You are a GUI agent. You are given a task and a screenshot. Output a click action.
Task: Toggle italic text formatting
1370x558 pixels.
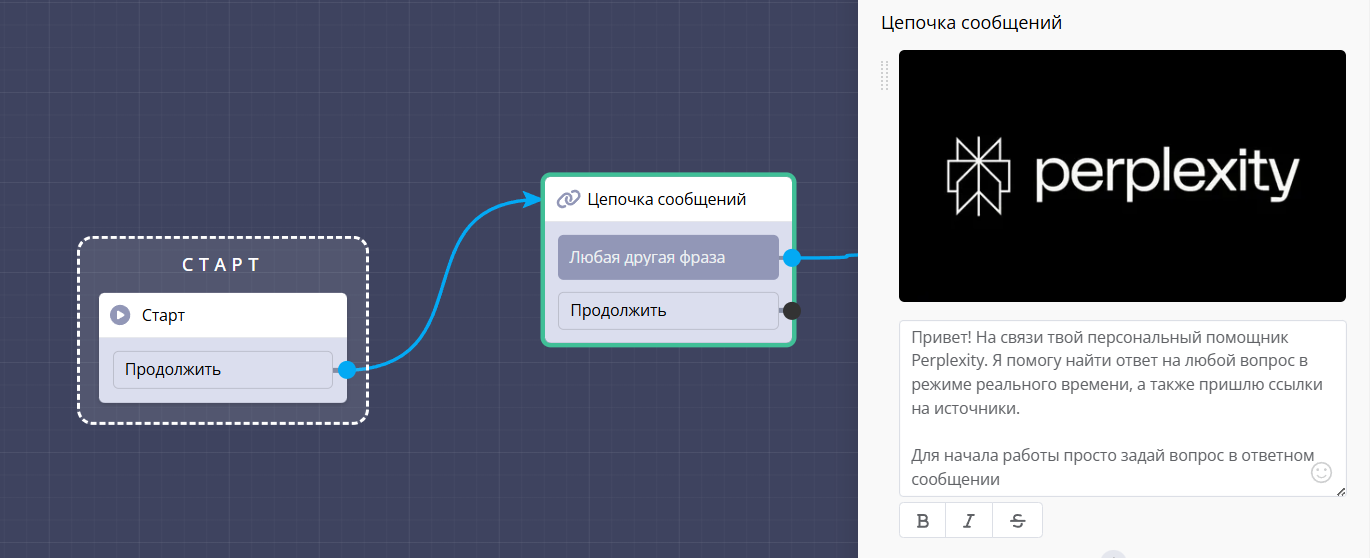(969, 520)
